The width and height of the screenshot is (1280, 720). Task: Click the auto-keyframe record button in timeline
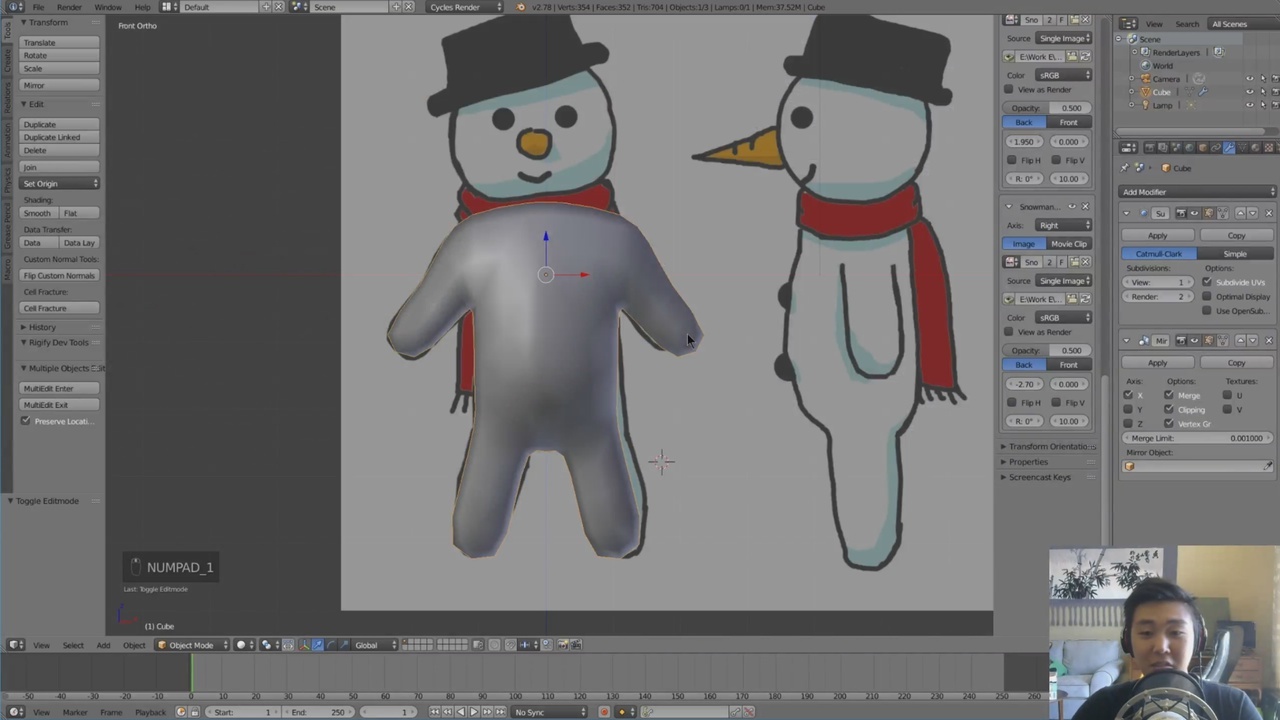click(x=604, y=712)
